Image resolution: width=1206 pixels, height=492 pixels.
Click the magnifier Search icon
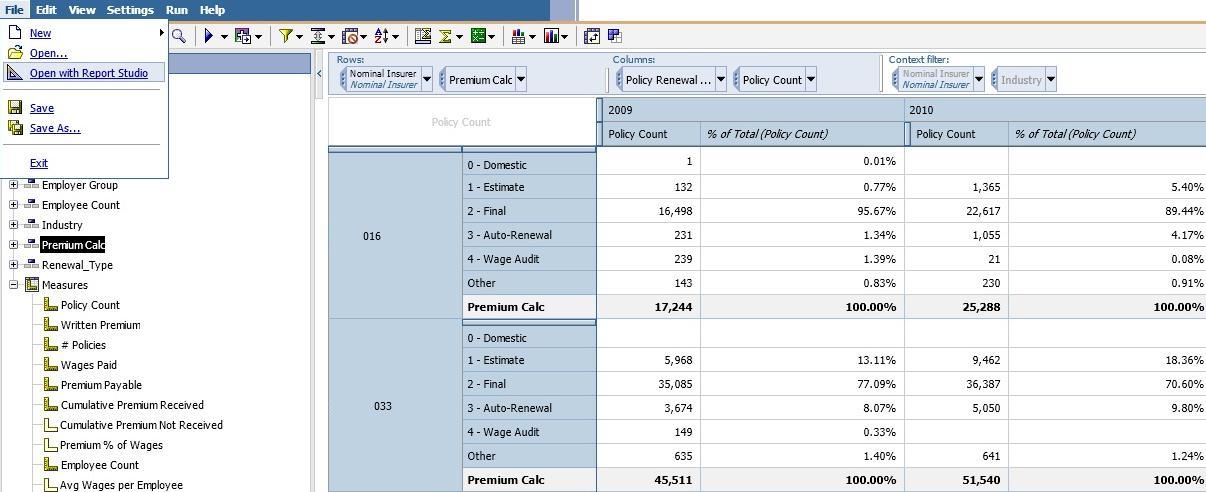tap(179, 36)
